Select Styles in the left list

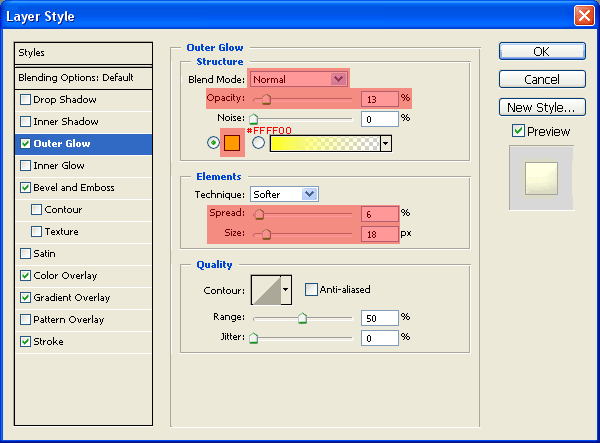pyautogui.click(x=83, y=53)
